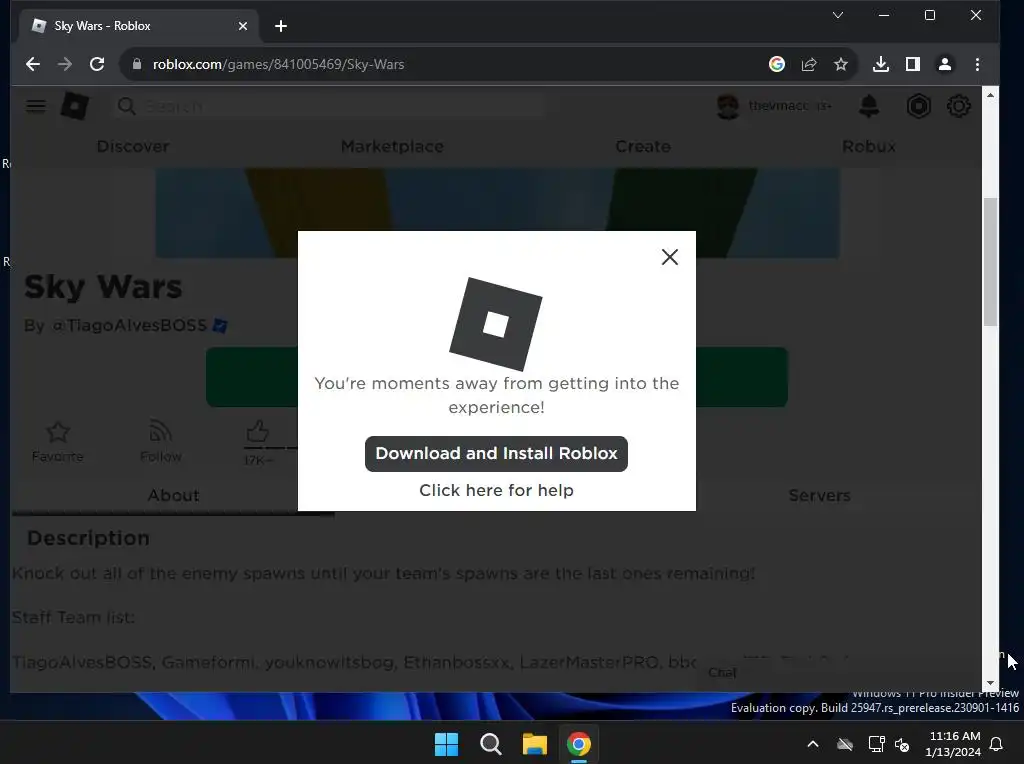Follow the Sky Wars game
Image resolution: width=1024 pixels, height=764 pixels.
[161, 441]
